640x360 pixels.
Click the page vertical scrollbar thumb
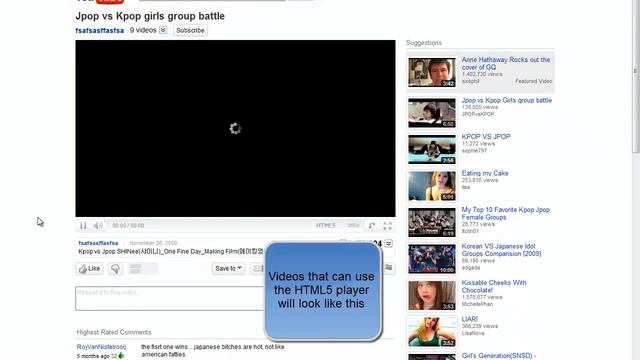(x=636, y=76)
